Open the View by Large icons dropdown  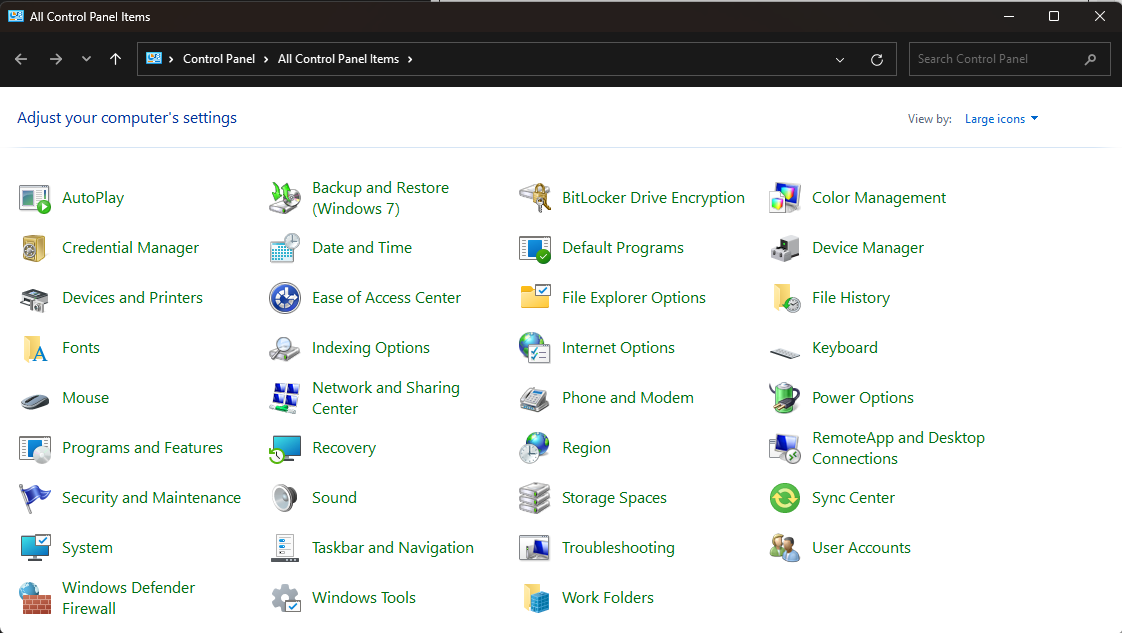(1001, 119)
